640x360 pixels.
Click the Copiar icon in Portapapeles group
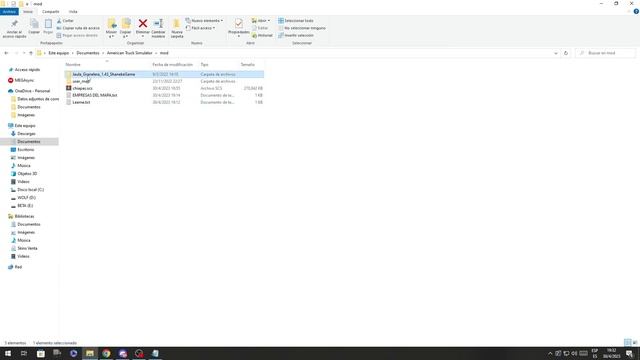[x=34, y=24]
